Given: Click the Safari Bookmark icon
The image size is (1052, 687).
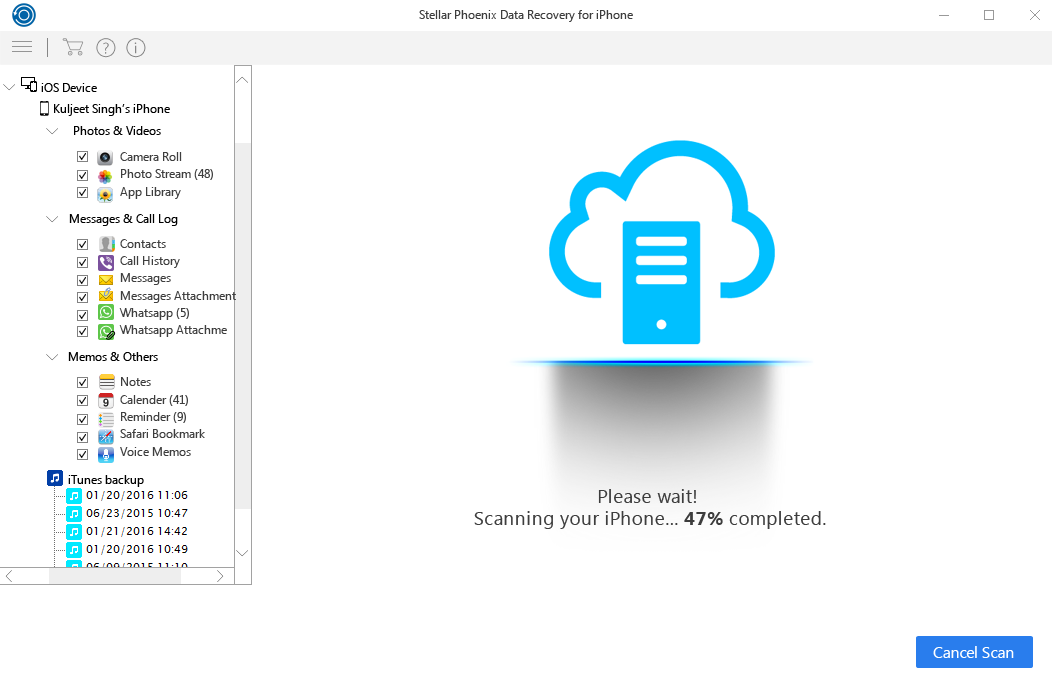Looking at the screenshot, I should [x=106, y=437].
